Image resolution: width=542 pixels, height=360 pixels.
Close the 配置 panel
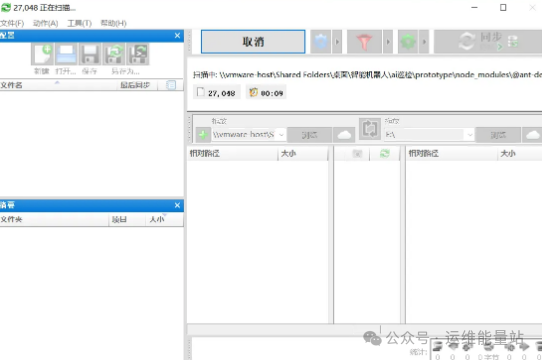177,36
